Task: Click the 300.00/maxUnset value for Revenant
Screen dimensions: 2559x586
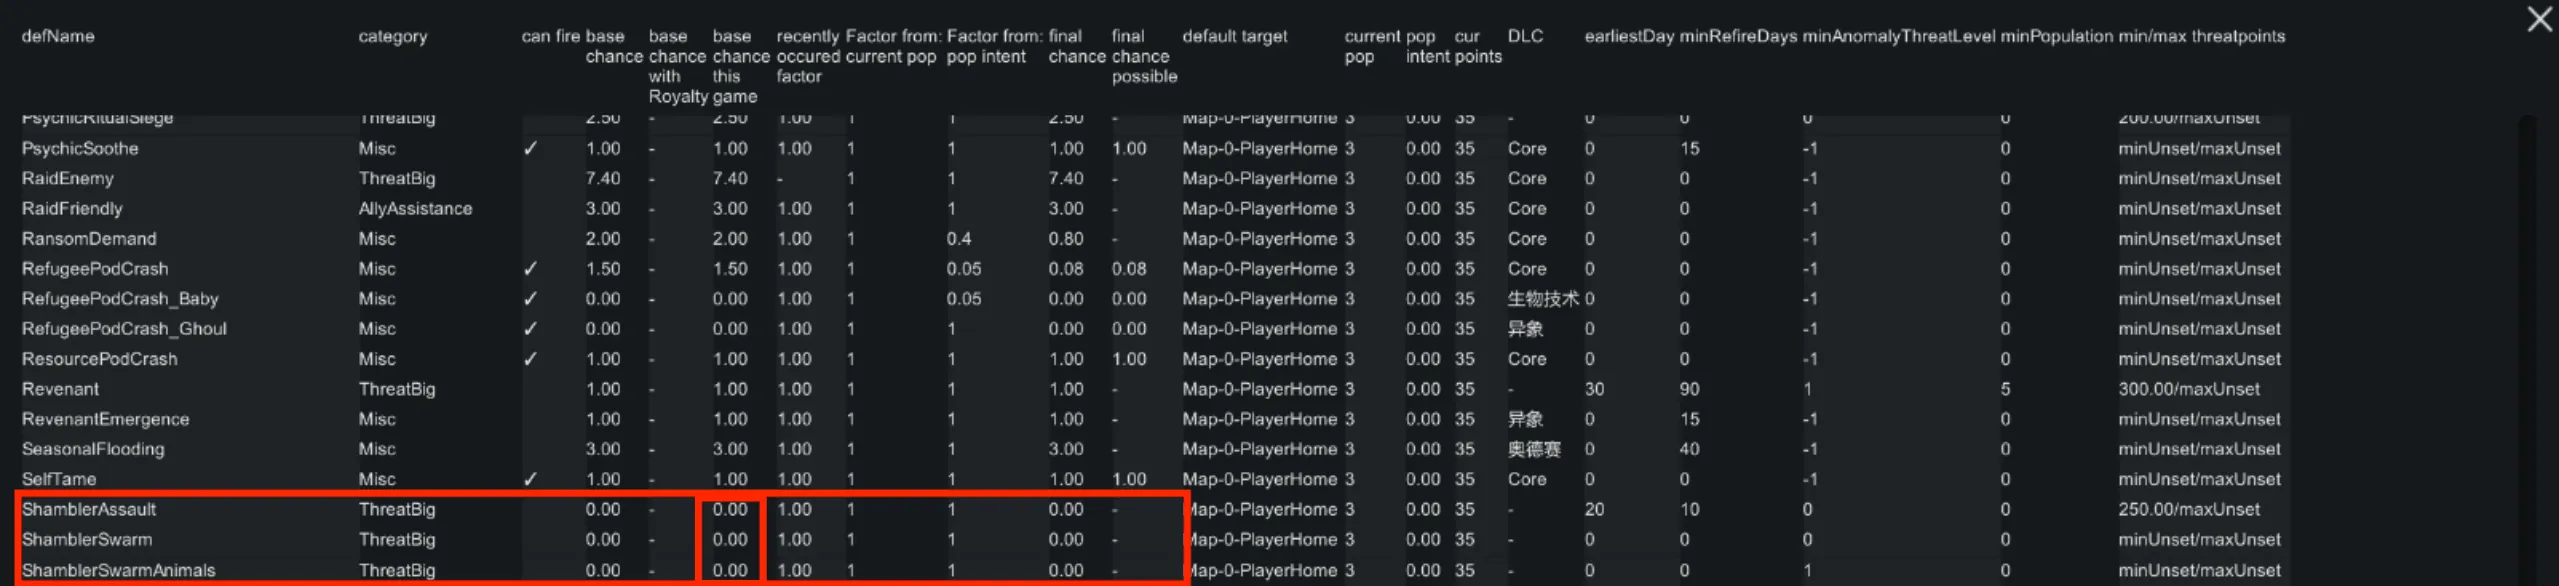Action: click(x=2188, y=389)
